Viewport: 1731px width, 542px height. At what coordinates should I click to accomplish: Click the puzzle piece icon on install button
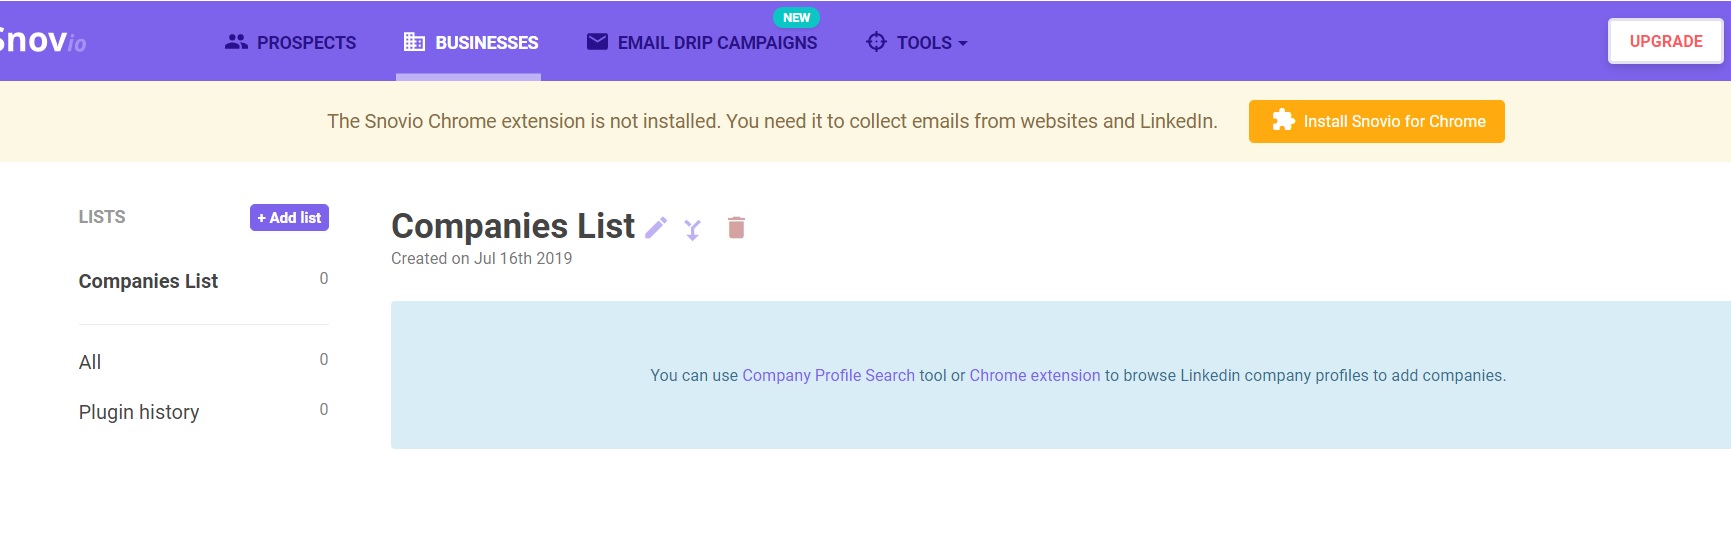(x=1283, y=121)
